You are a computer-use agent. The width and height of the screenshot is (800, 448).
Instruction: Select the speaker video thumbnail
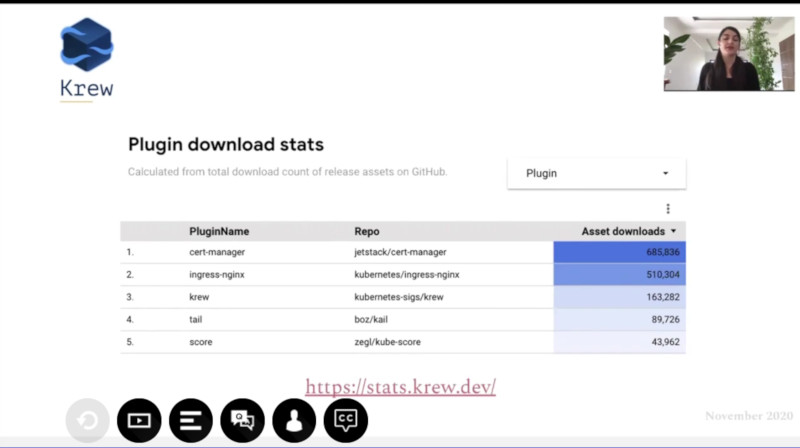click(x=729, y=54)
